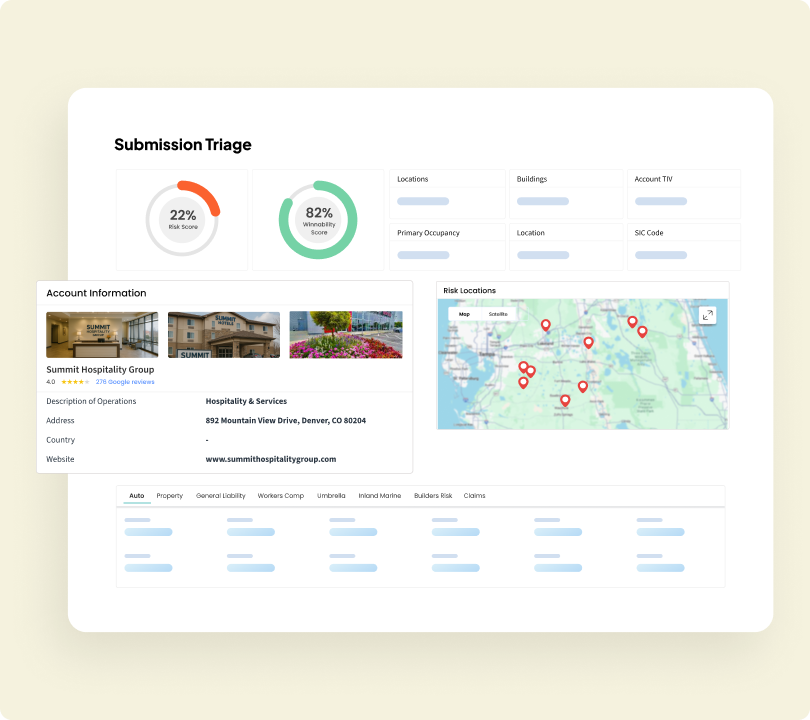The width and height of the screenshot is (810, 720).
Task: View the flower garden photo thumbnail
Action: tap(346, 334)
